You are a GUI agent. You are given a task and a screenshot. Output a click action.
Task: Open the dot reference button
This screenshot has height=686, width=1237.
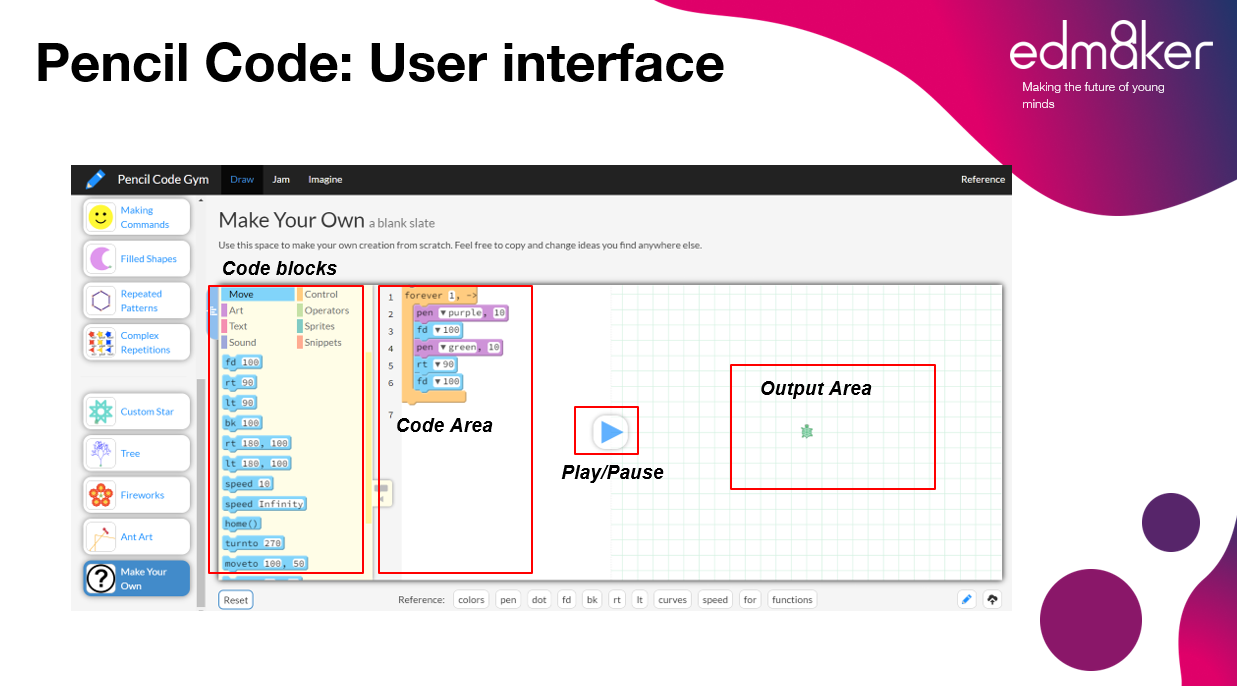click(539, 600)
